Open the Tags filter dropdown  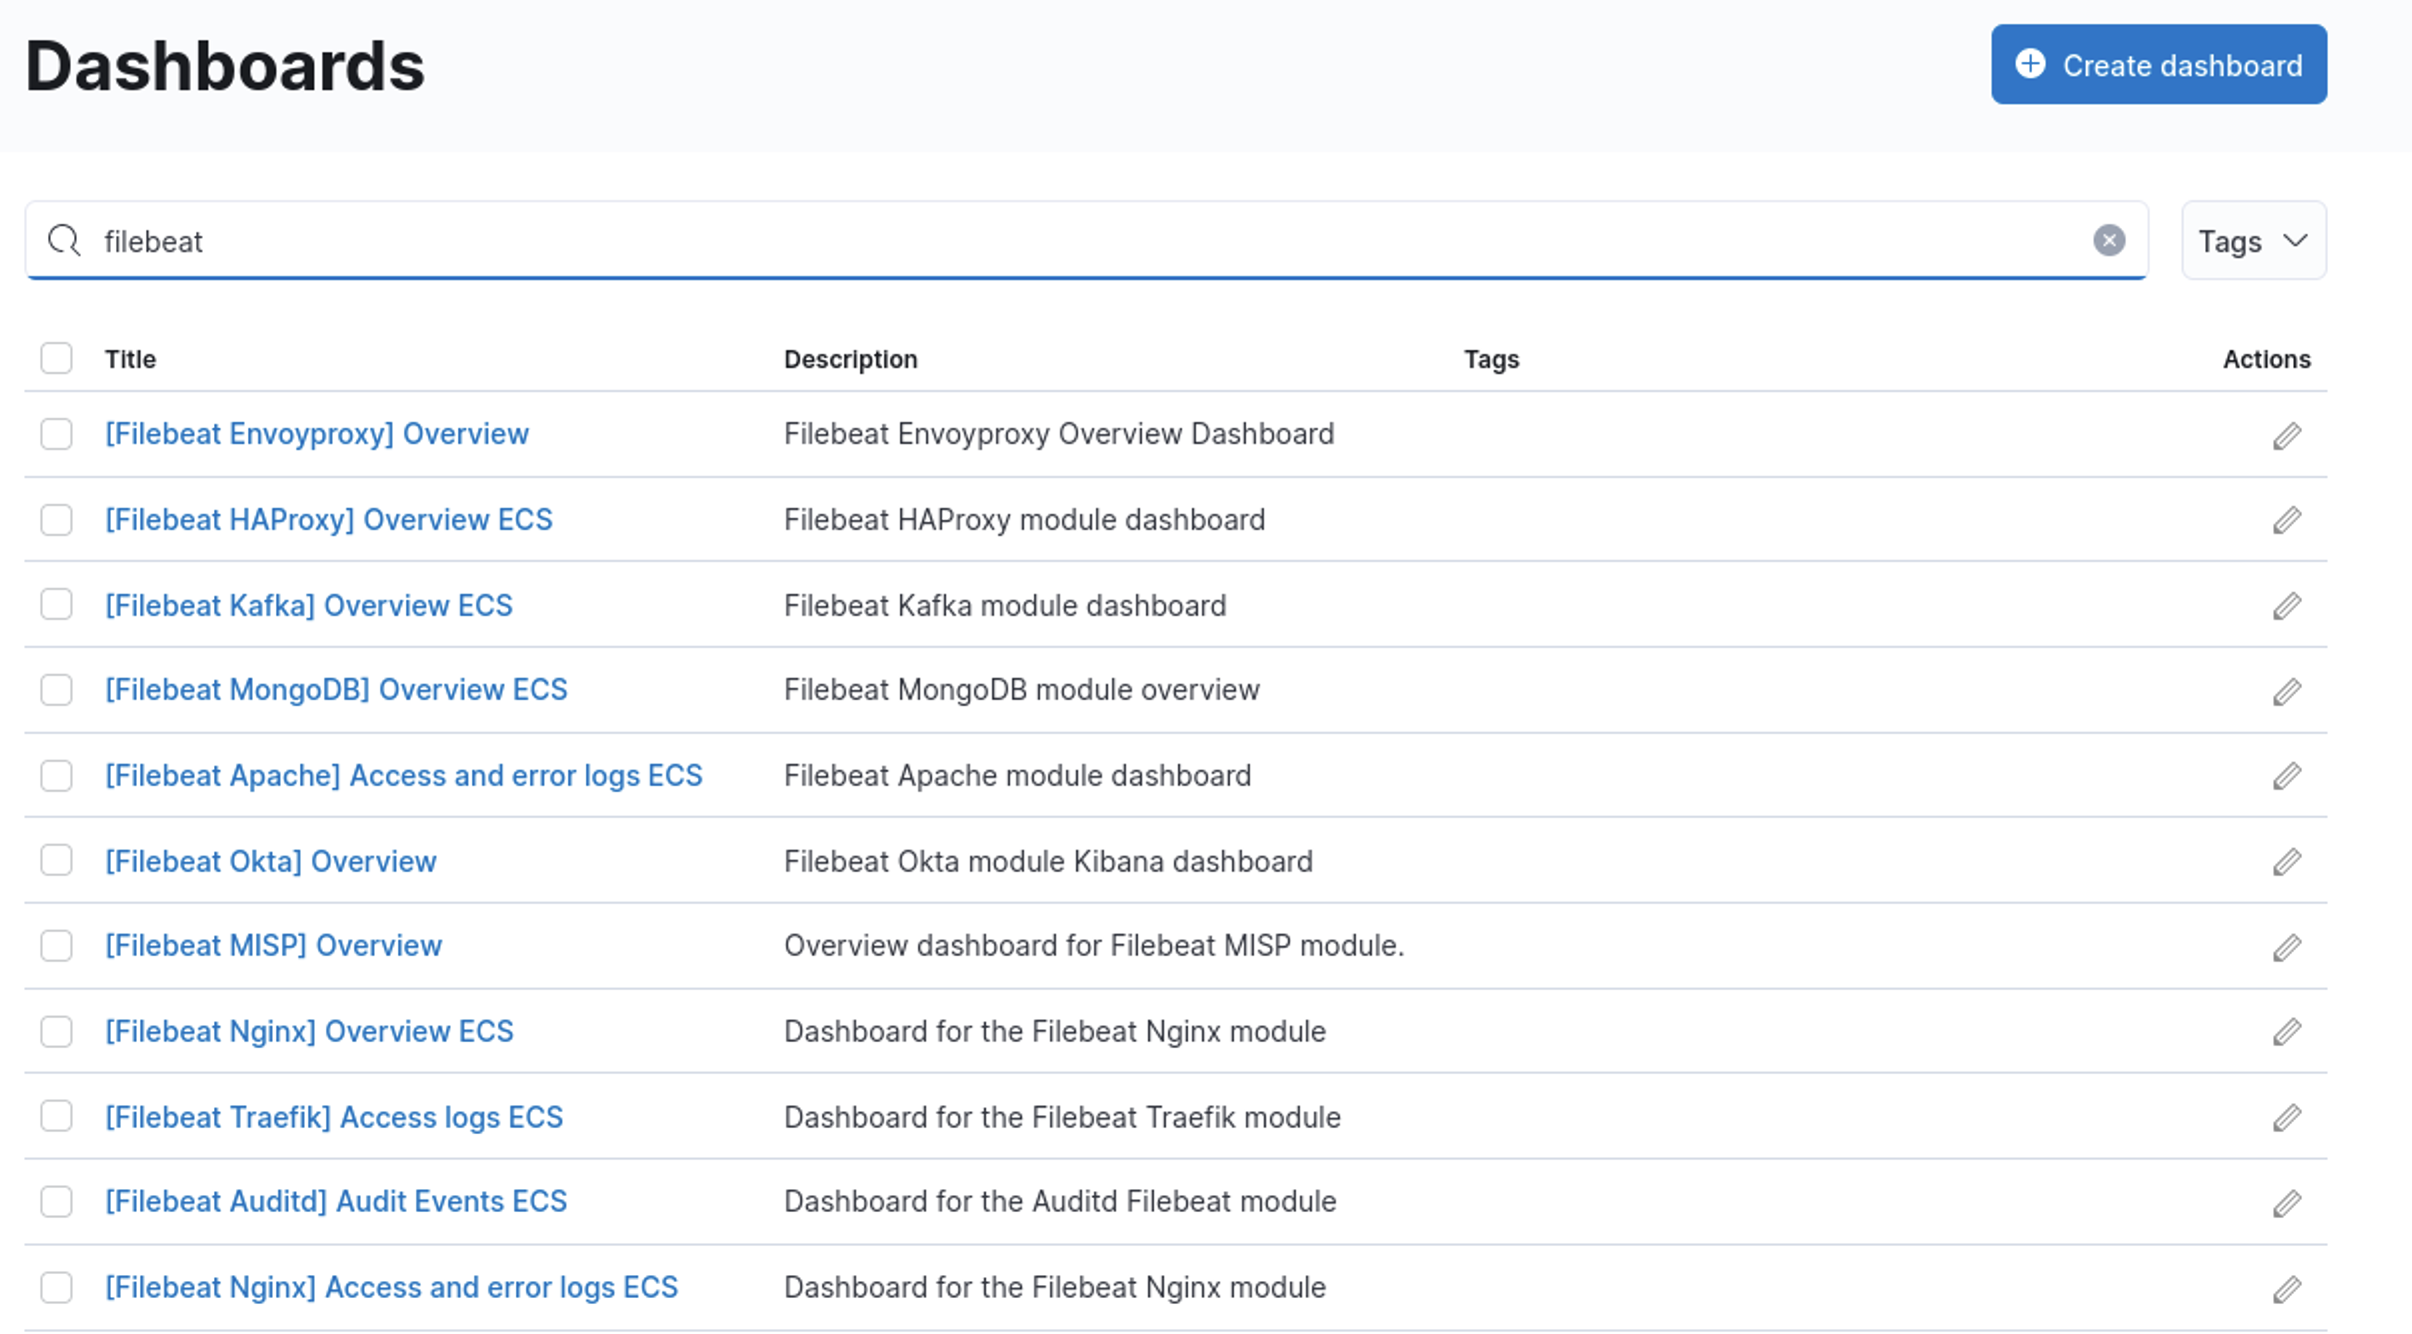click(2252, 241)
